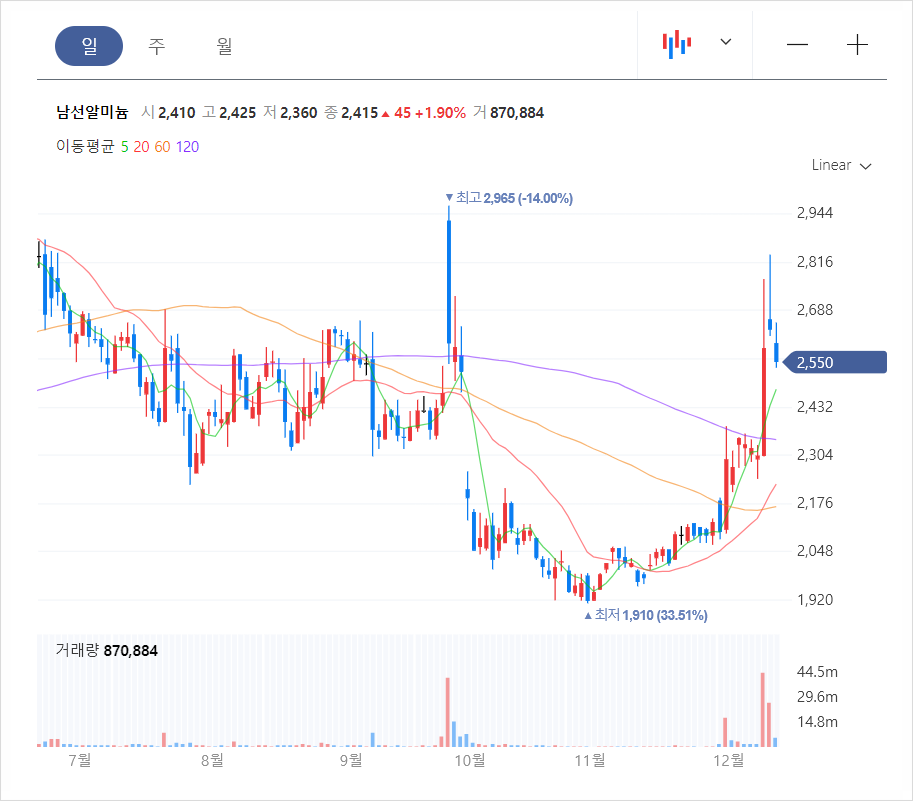Screen dimensions: 913x801
Task: Toggle the 20-day moving average
Action: tap(141, 147)
